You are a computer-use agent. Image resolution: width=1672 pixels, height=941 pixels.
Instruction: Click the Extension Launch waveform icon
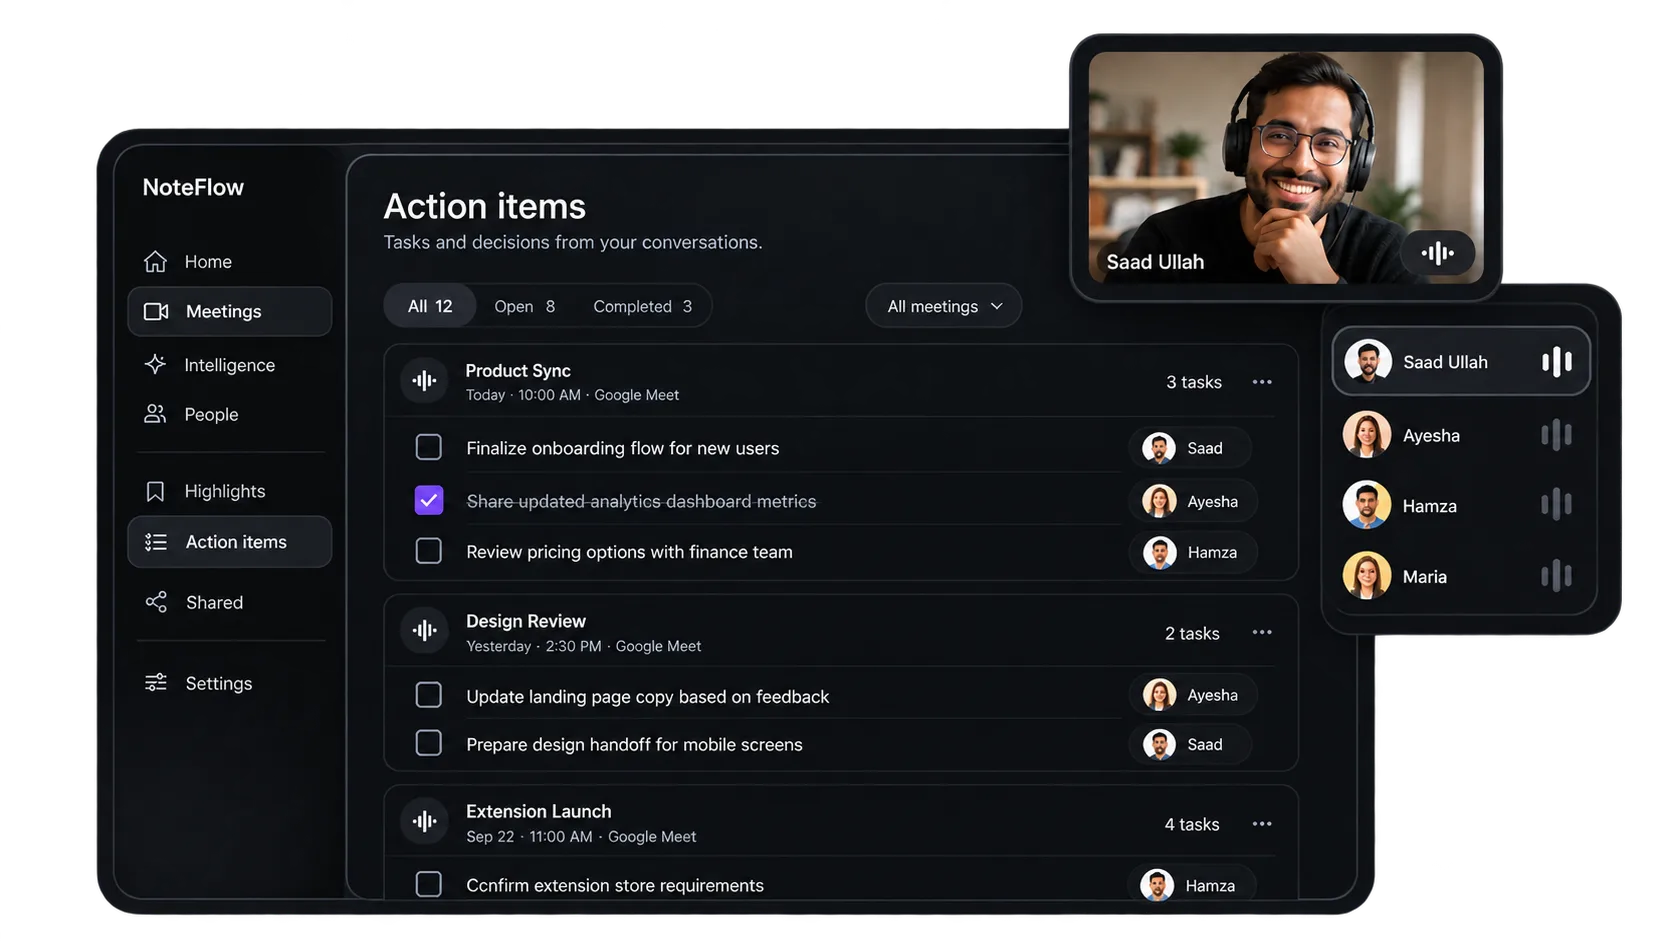point(425,822)
